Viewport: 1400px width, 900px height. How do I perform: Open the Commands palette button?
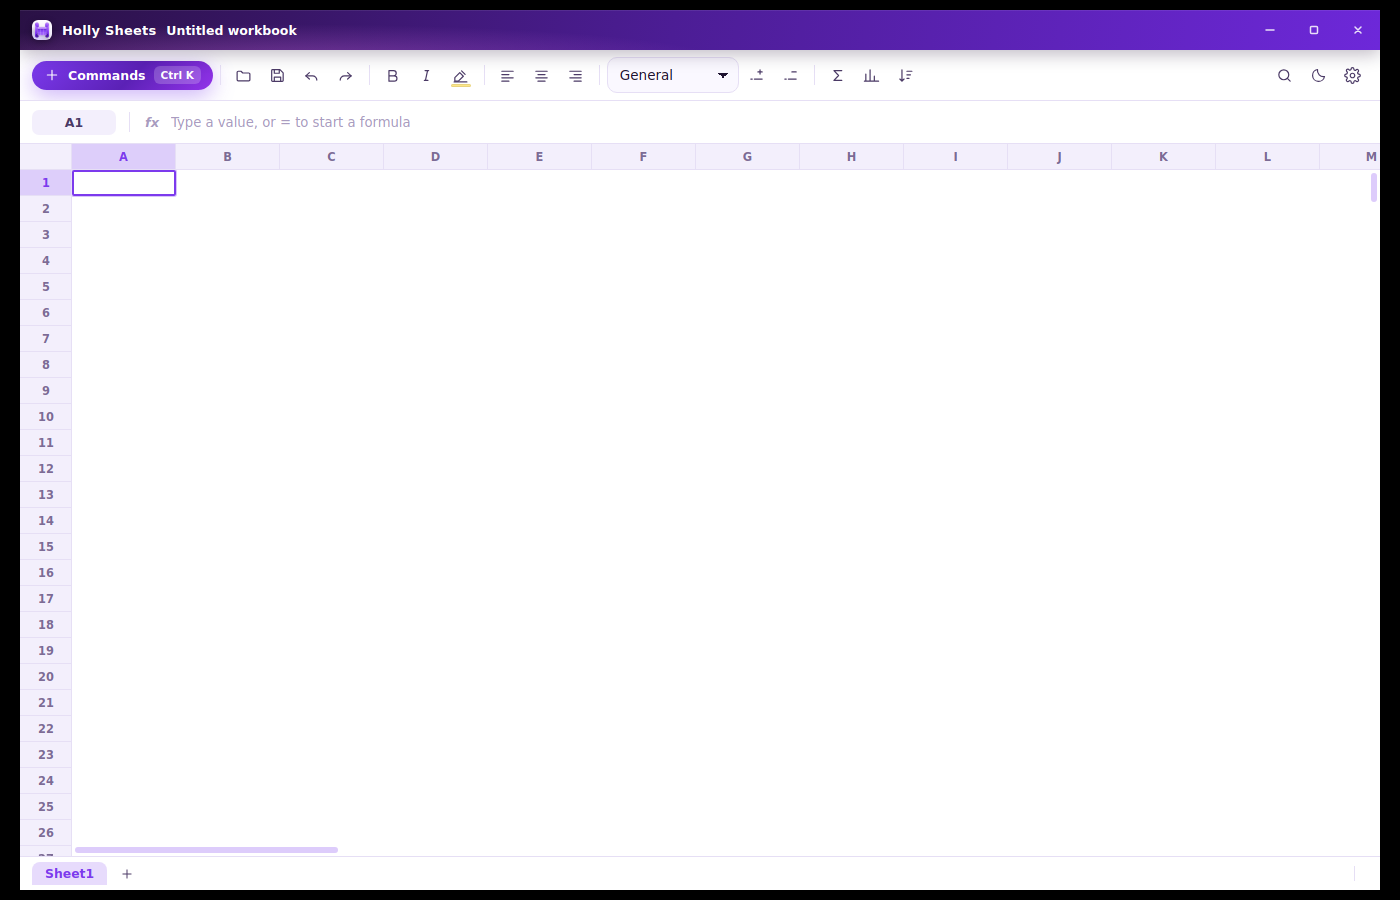tap(122, 75)
